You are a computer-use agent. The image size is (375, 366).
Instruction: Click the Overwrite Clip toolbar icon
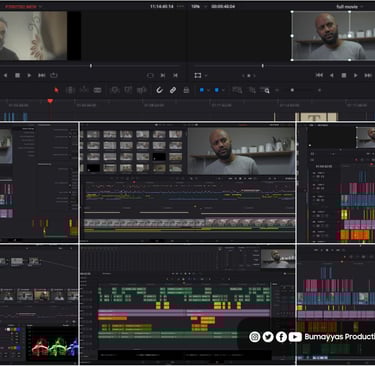(x=128, y=90)
